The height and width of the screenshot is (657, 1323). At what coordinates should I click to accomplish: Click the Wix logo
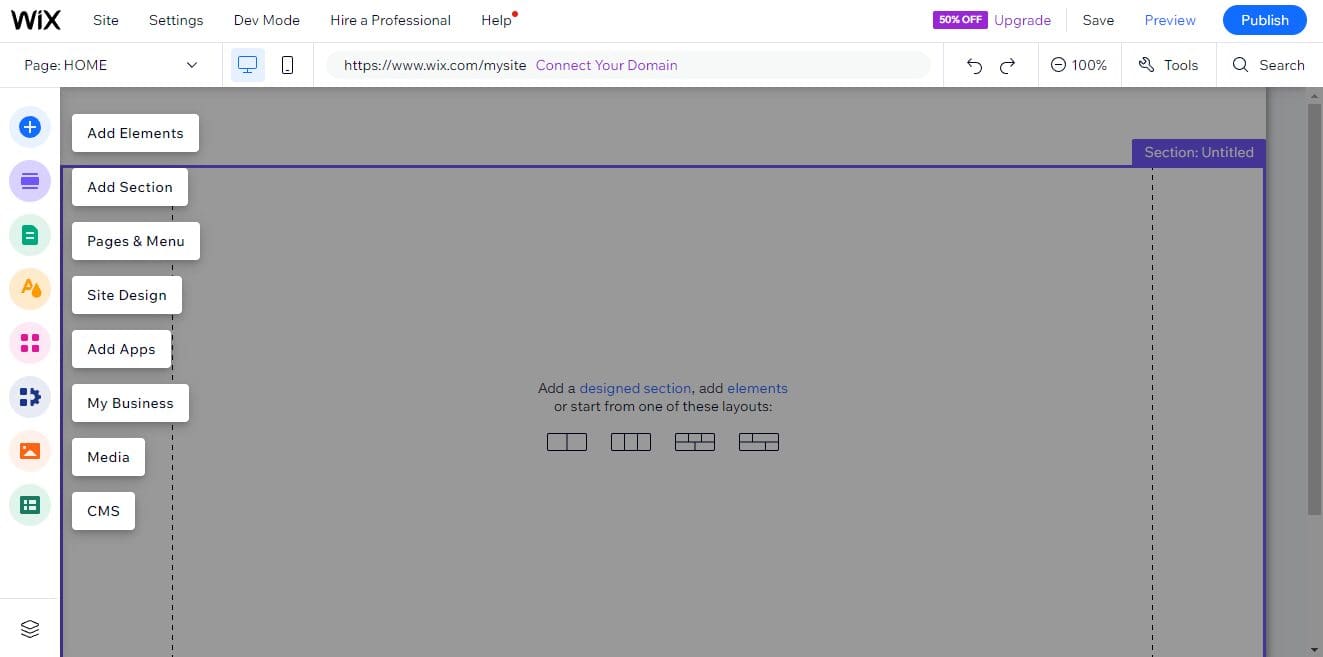[x=36, y=20]
